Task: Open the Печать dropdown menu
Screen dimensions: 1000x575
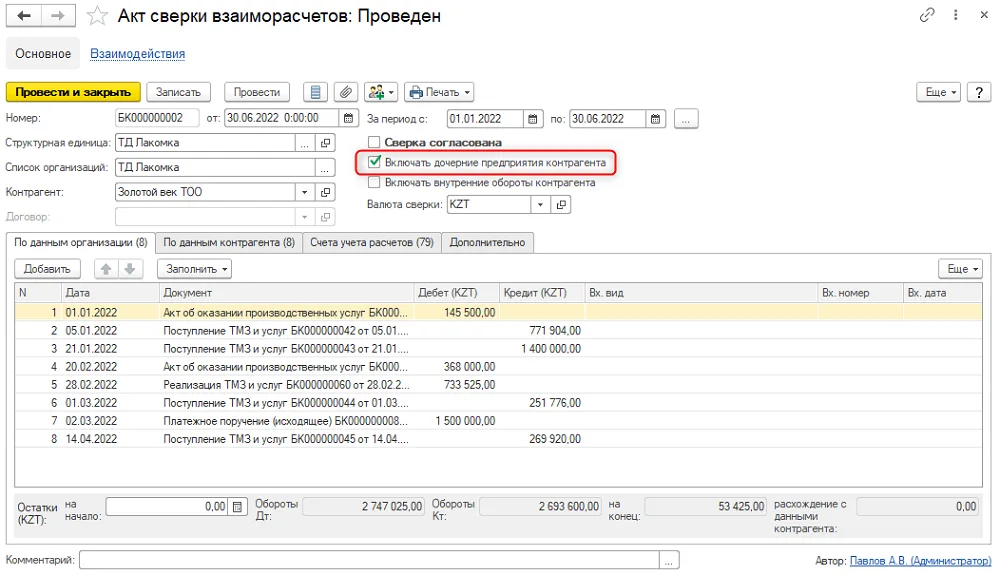Action: point(439,92)
